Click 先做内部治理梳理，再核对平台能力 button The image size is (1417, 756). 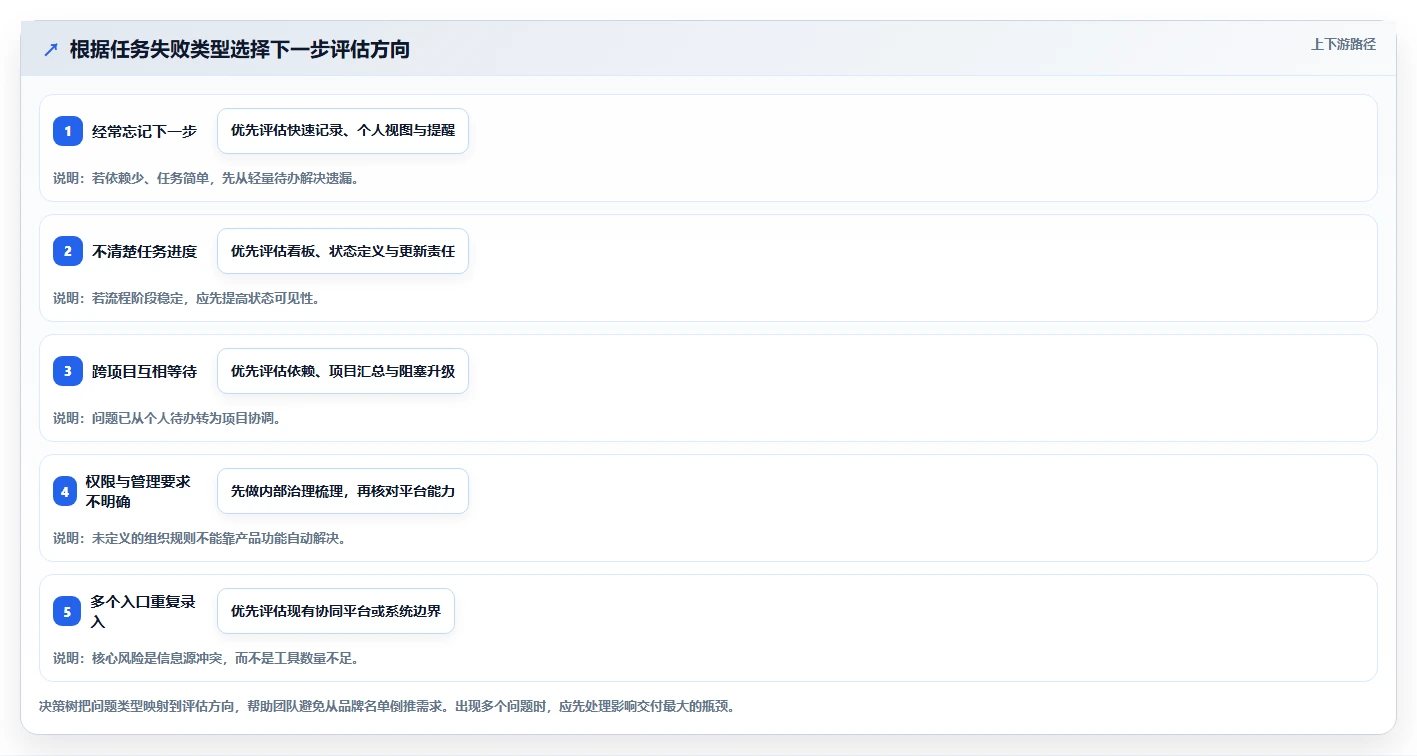coord(343,491)
